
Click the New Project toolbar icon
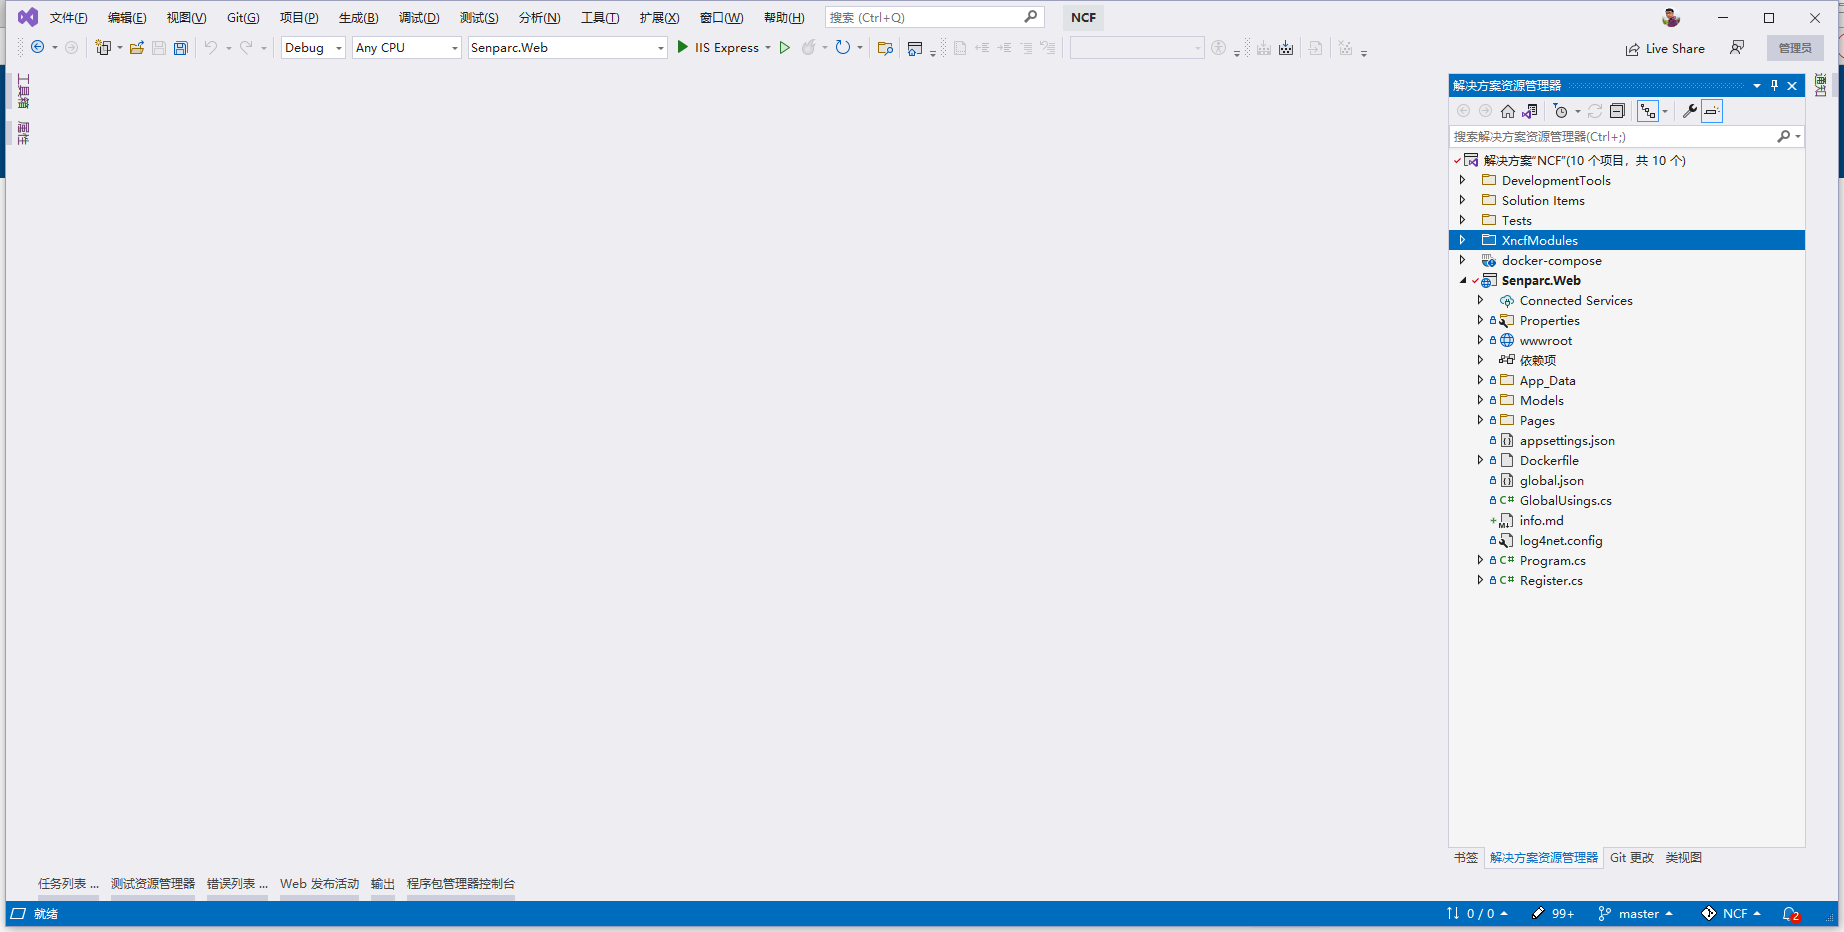[102, 47]
